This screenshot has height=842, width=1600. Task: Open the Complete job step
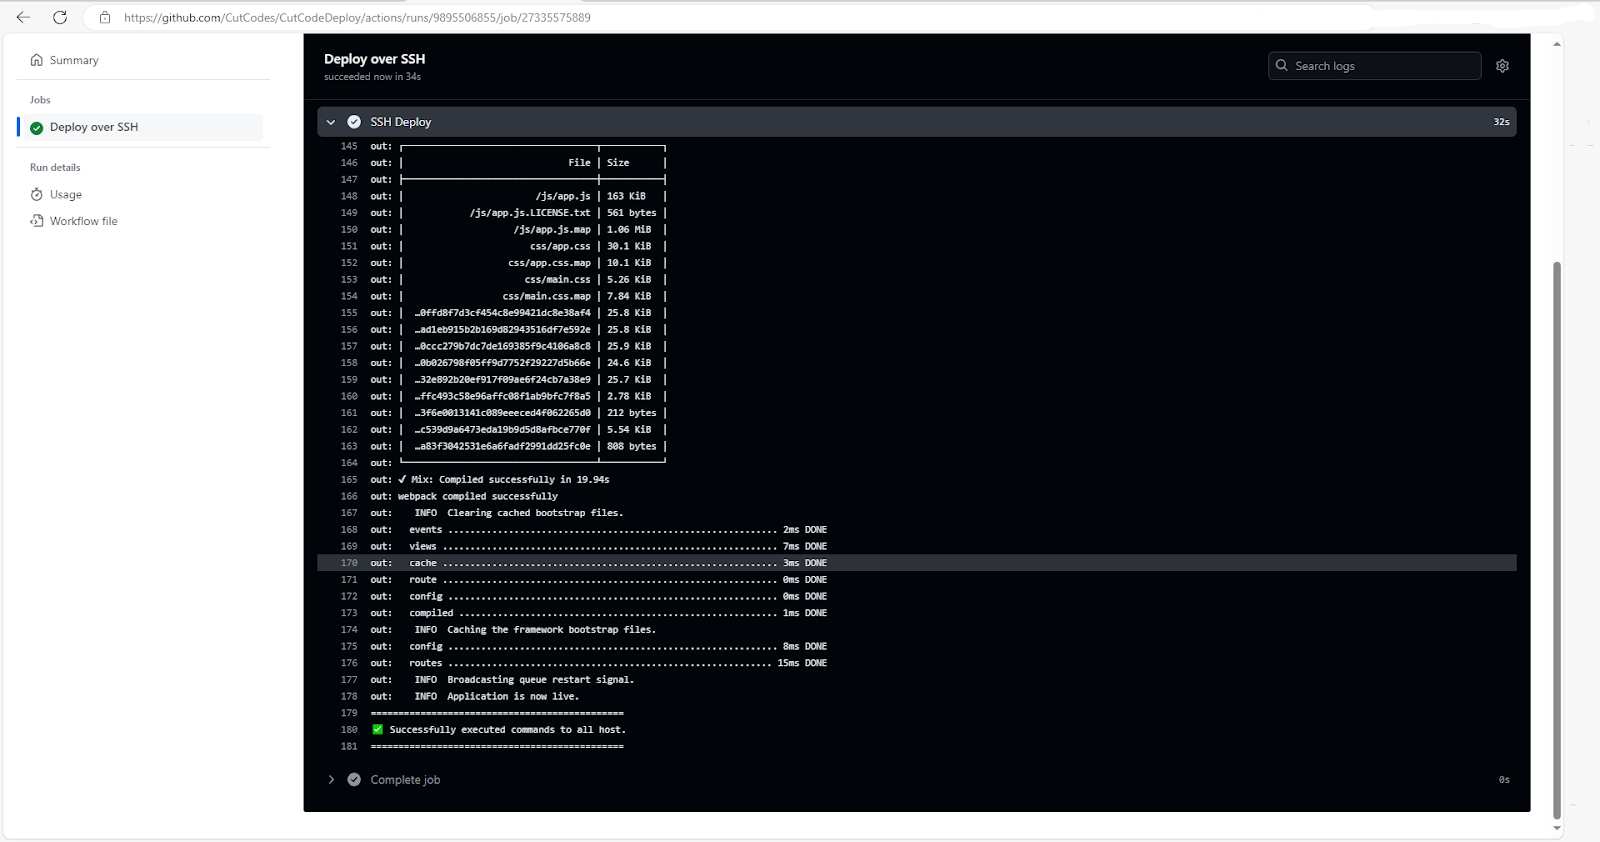pyautogui.click(x=405, y=780)
